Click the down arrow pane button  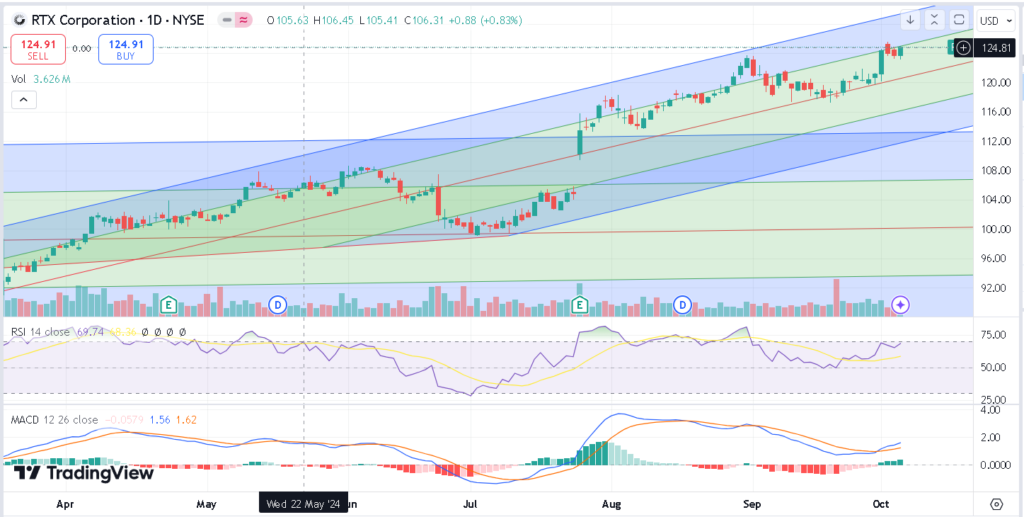click(x=910, y=20)
